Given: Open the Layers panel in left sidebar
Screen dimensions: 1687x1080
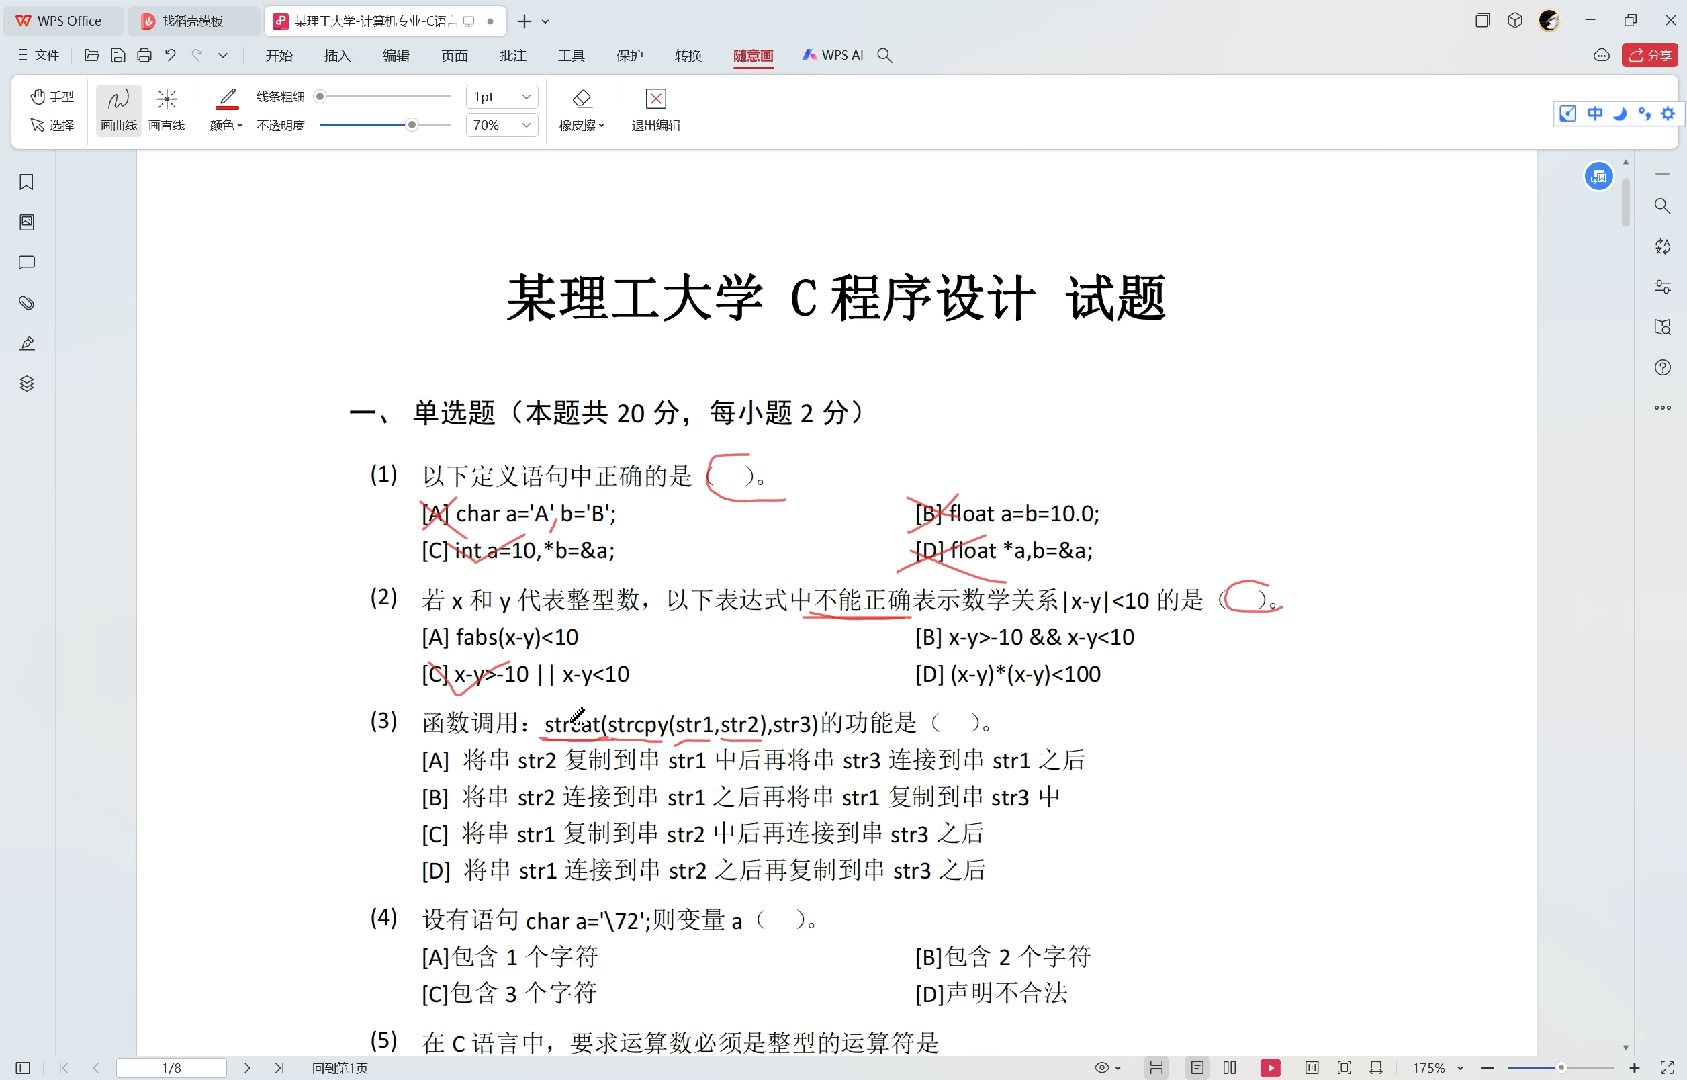Looking at the screenshot, I should pos(27,383).
